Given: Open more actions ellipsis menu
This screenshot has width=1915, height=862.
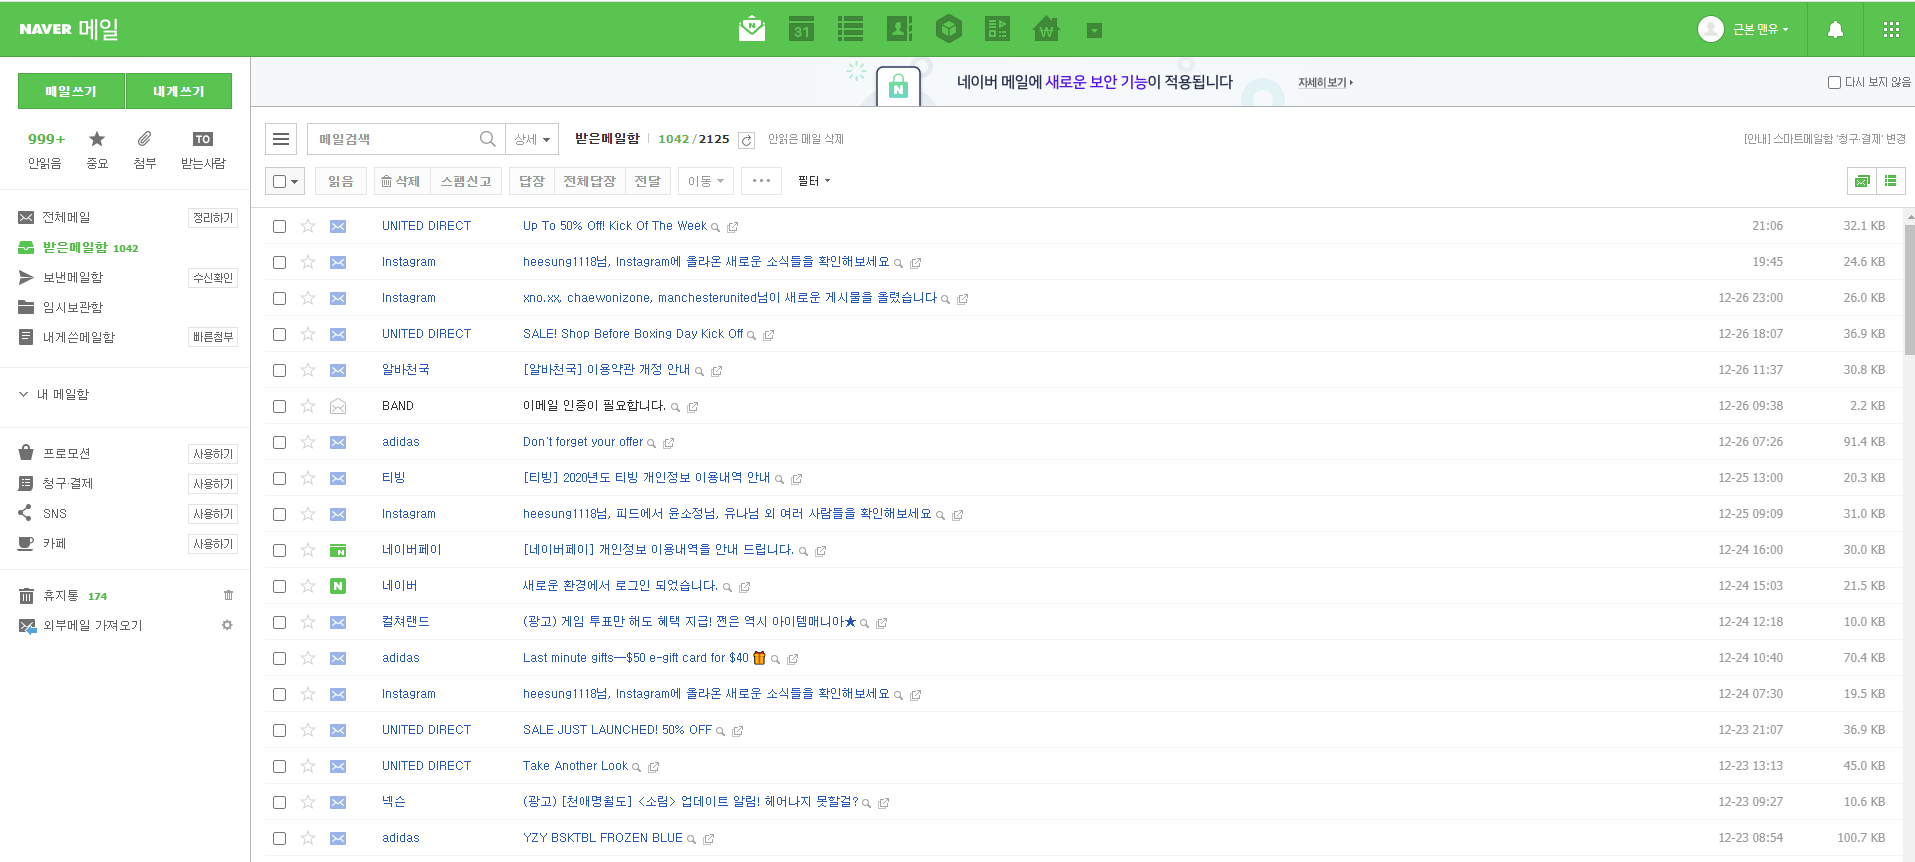Looking at the screenshot, I should click(761, 181).
